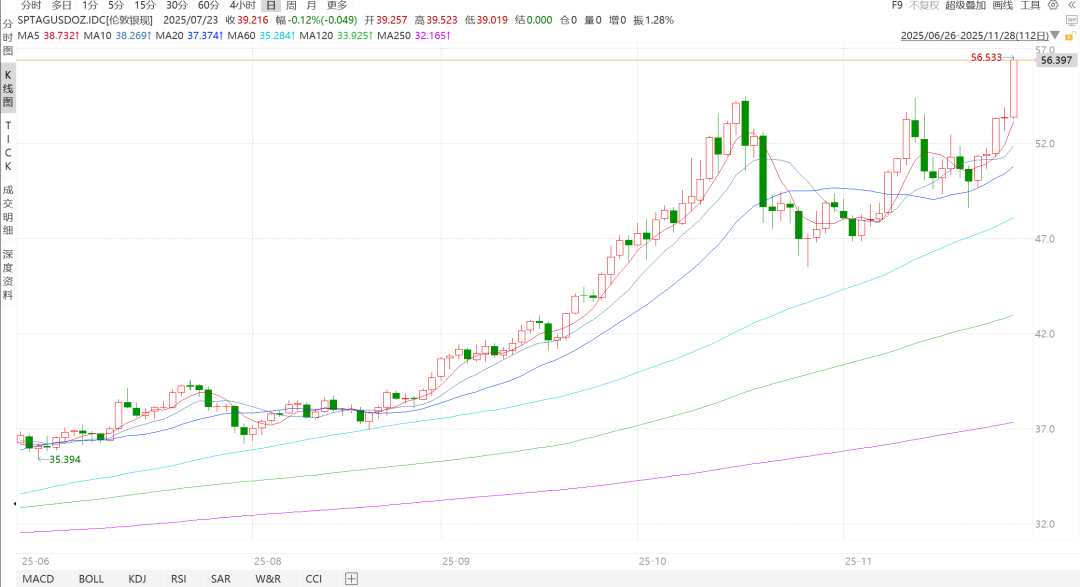This screenshot has height=587, width=1080.
Task: Click the 25-10 time axis label
Action: point(652,562)
